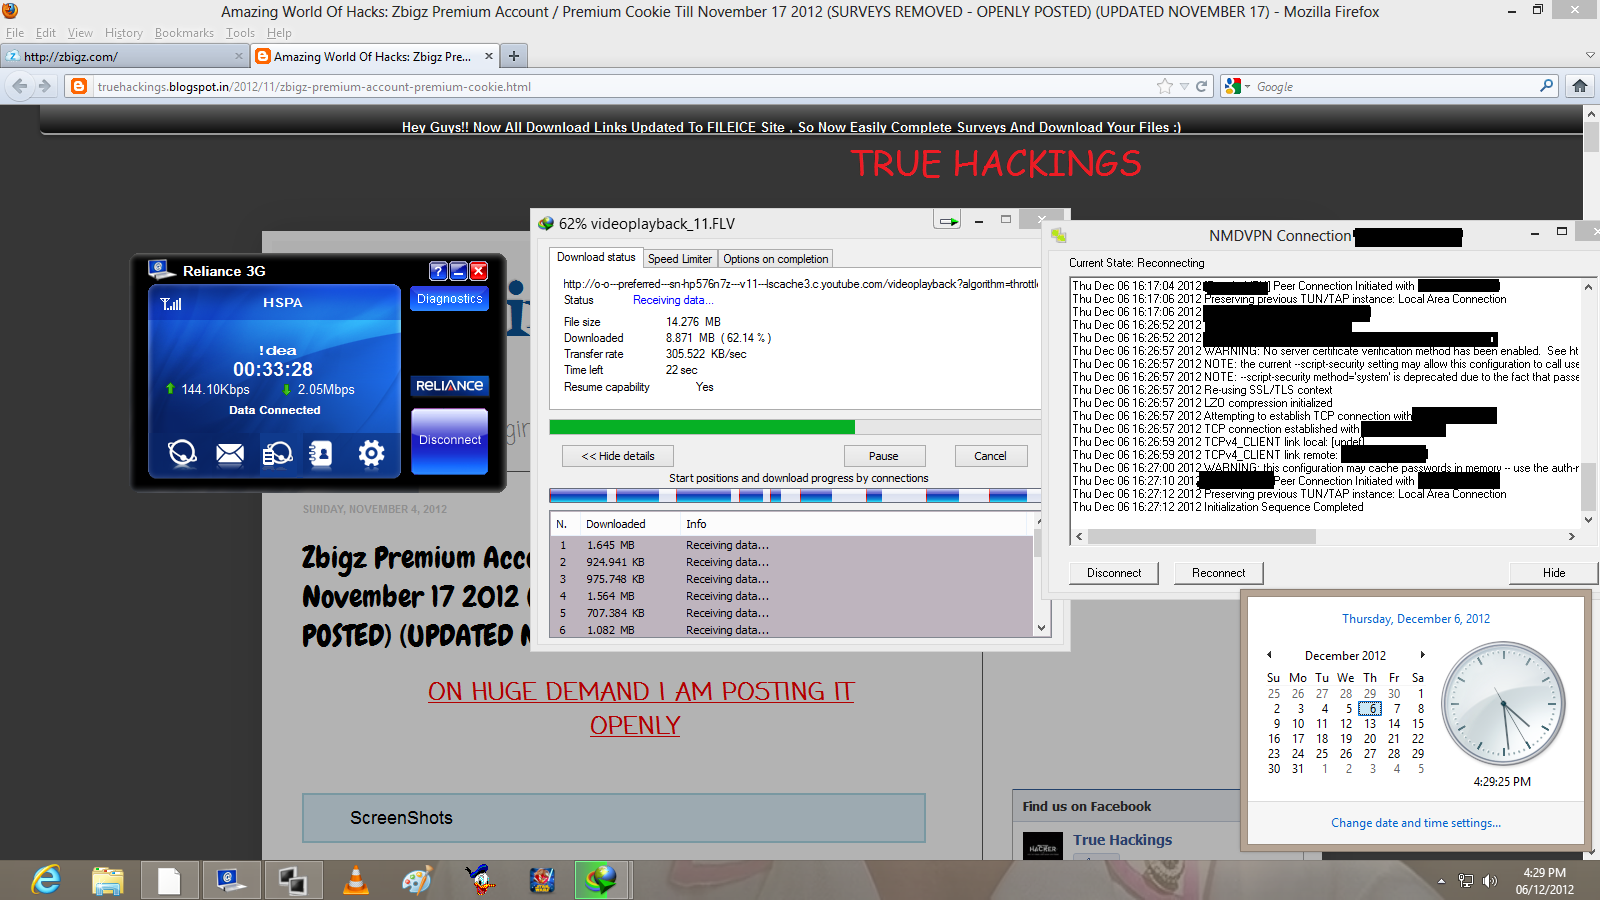Screen dimensions: 1600x900
Task: Open the Firefox File menu
Action: (14, 33)
